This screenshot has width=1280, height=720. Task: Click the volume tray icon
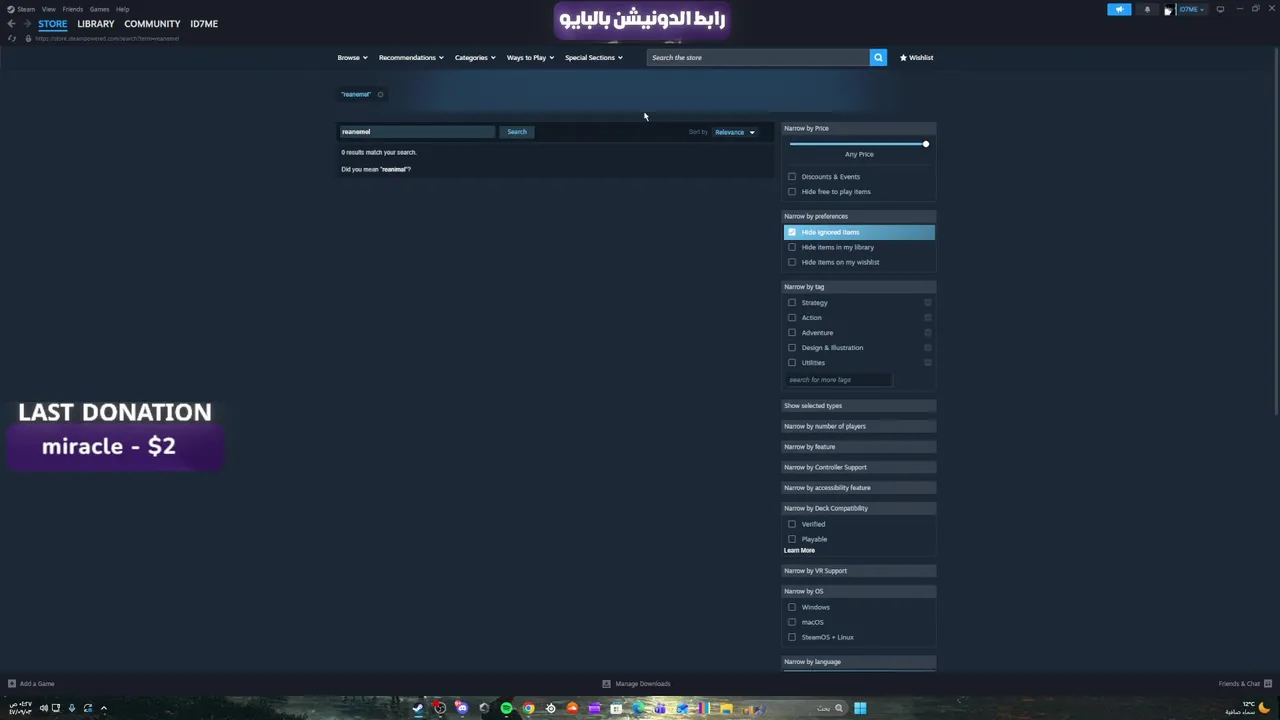click(x=43, y=708)
